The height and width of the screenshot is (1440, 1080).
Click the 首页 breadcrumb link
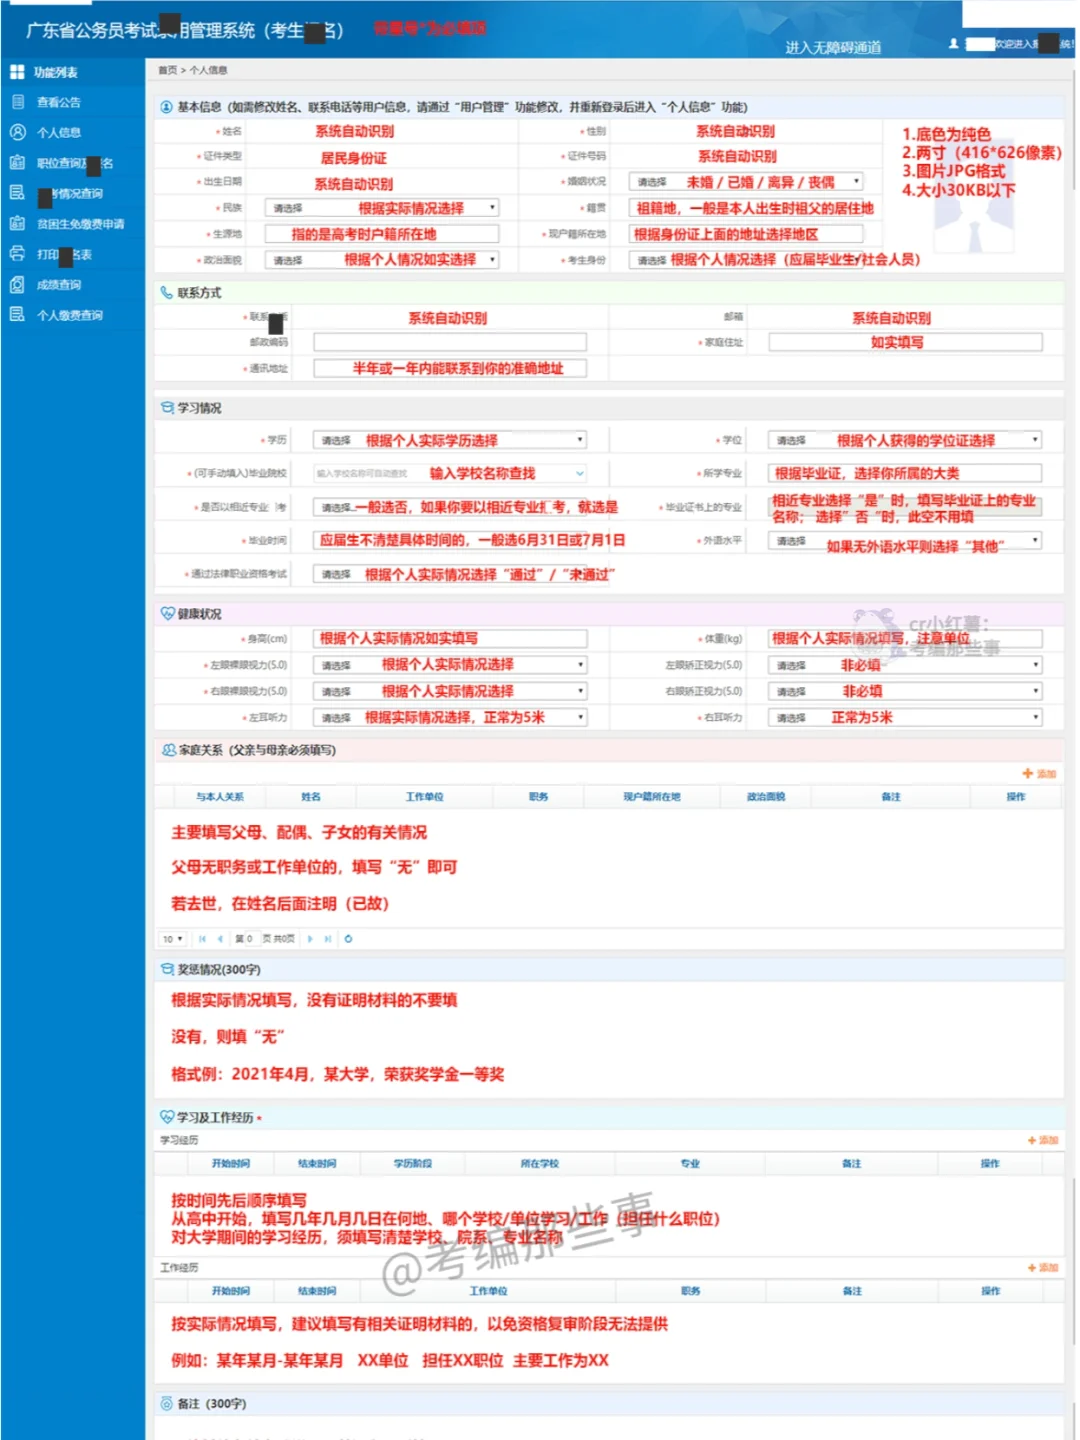(167, 70)
